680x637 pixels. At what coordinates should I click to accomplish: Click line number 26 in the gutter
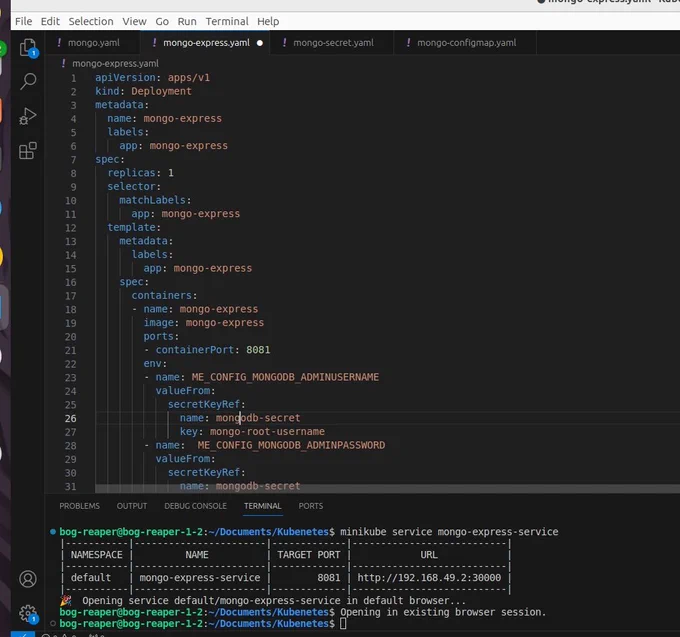click(x=71, y=418)
